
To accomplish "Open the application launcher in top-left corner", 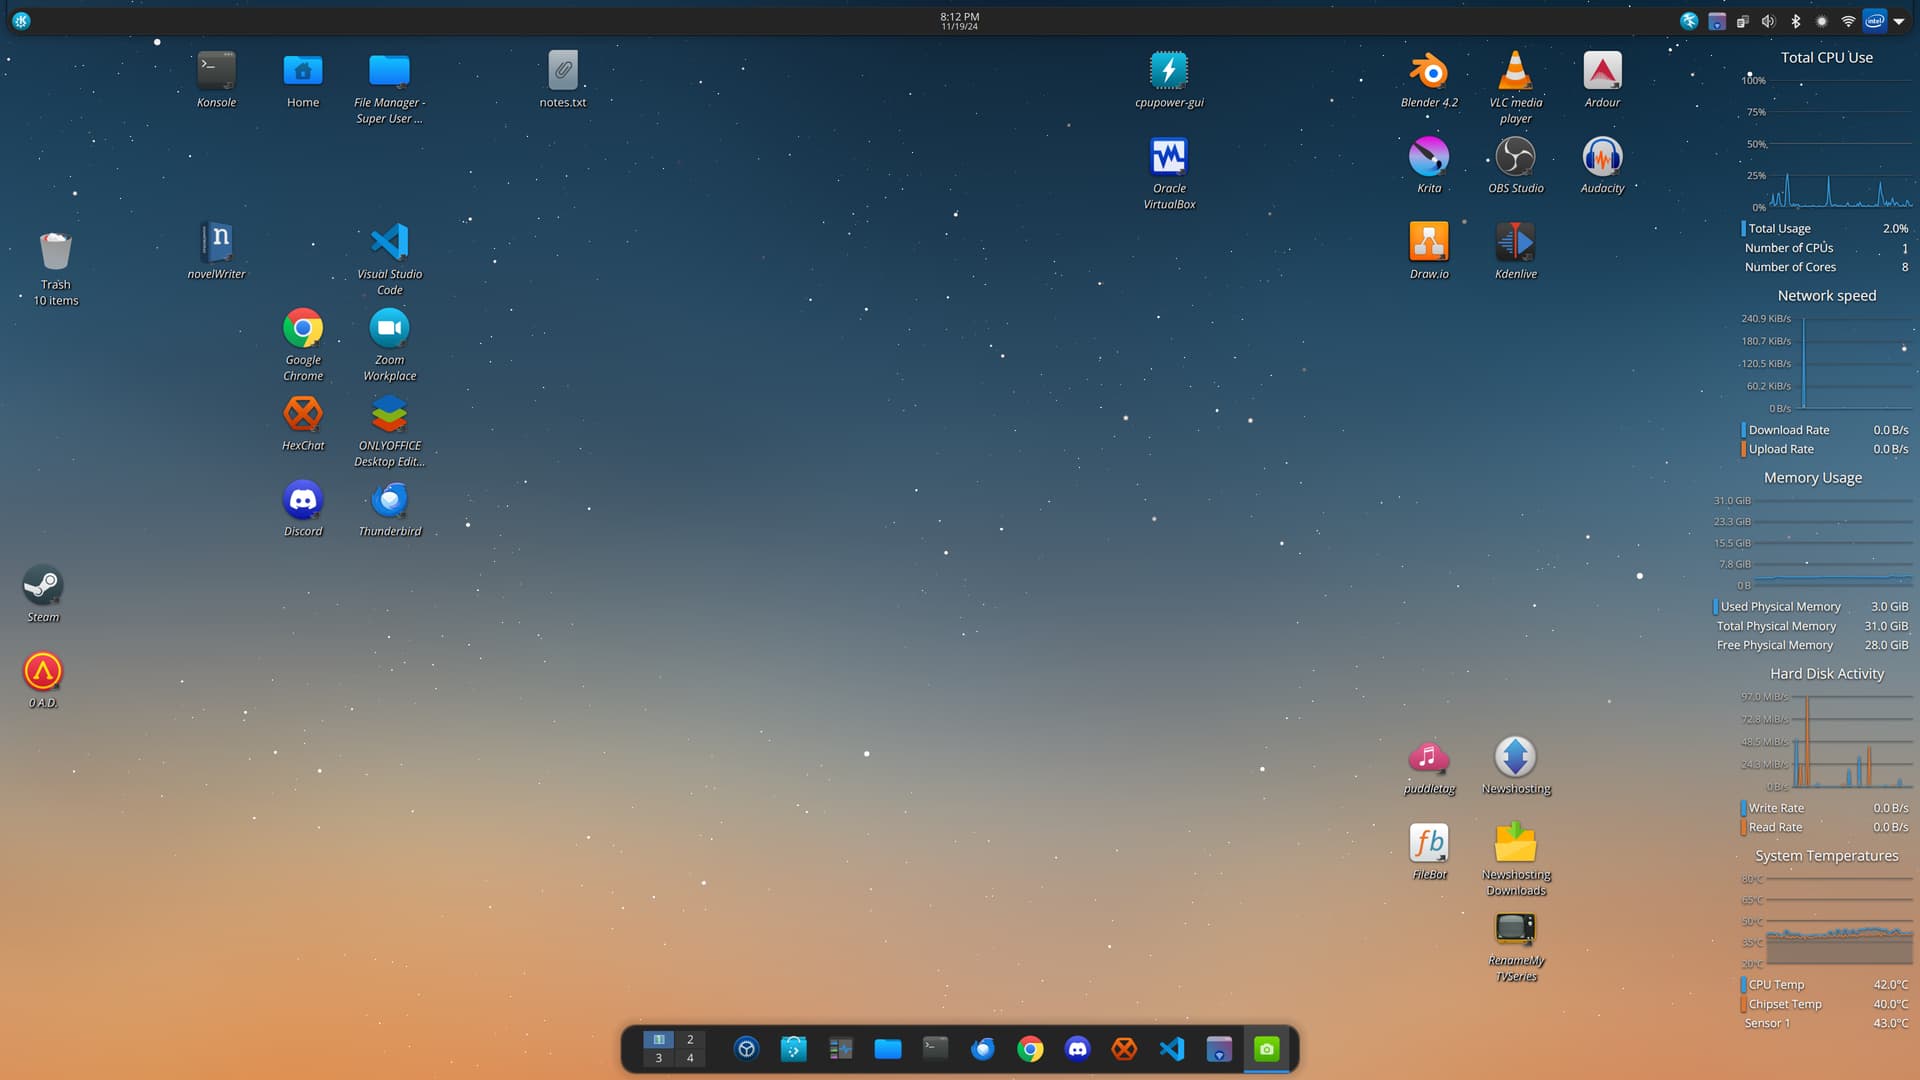I will coord(21,21).
